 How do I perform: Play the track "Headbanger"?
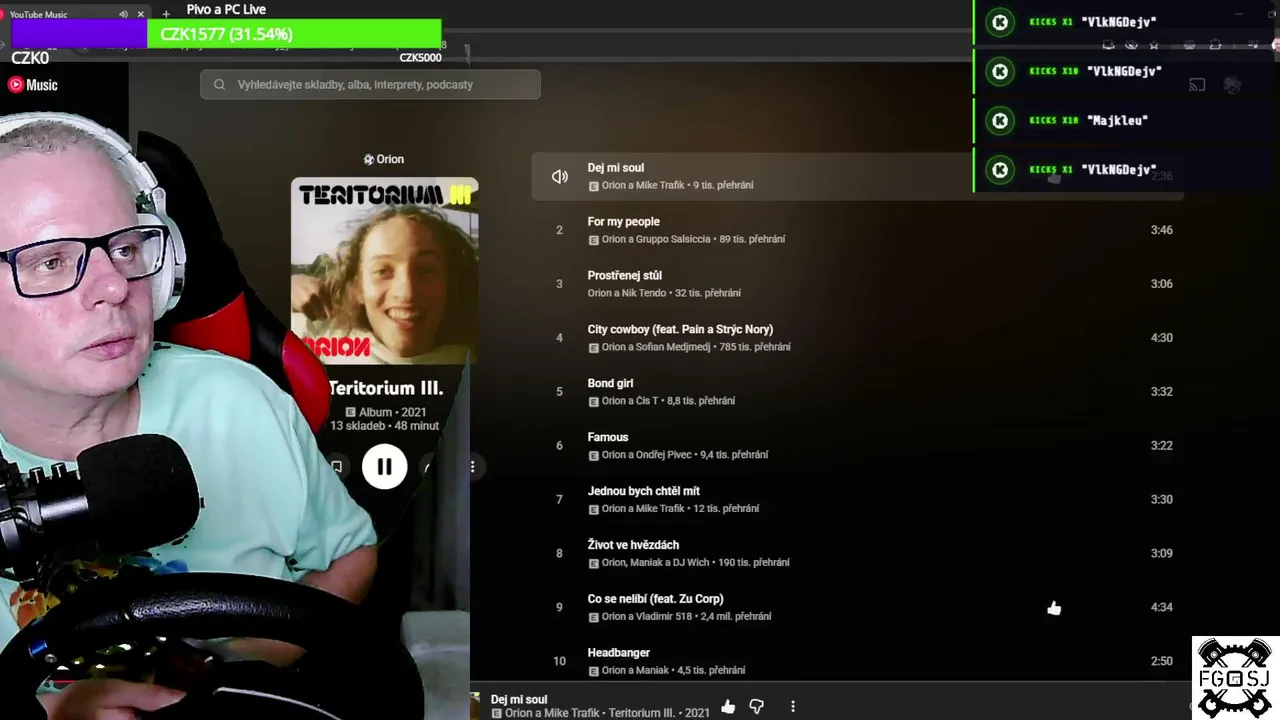(x=619, y=654)
